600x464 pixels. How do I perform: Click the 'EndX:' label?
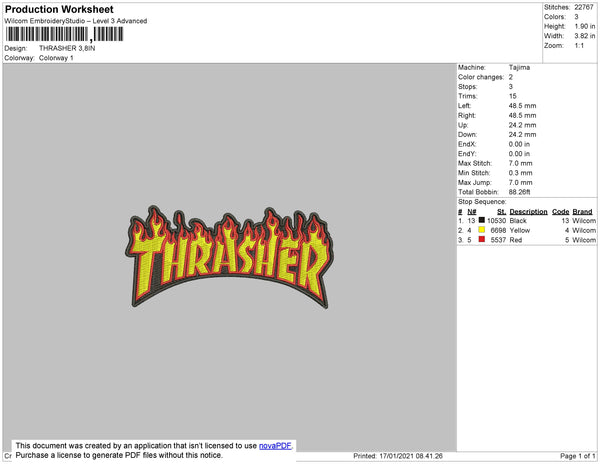point(467,144)
